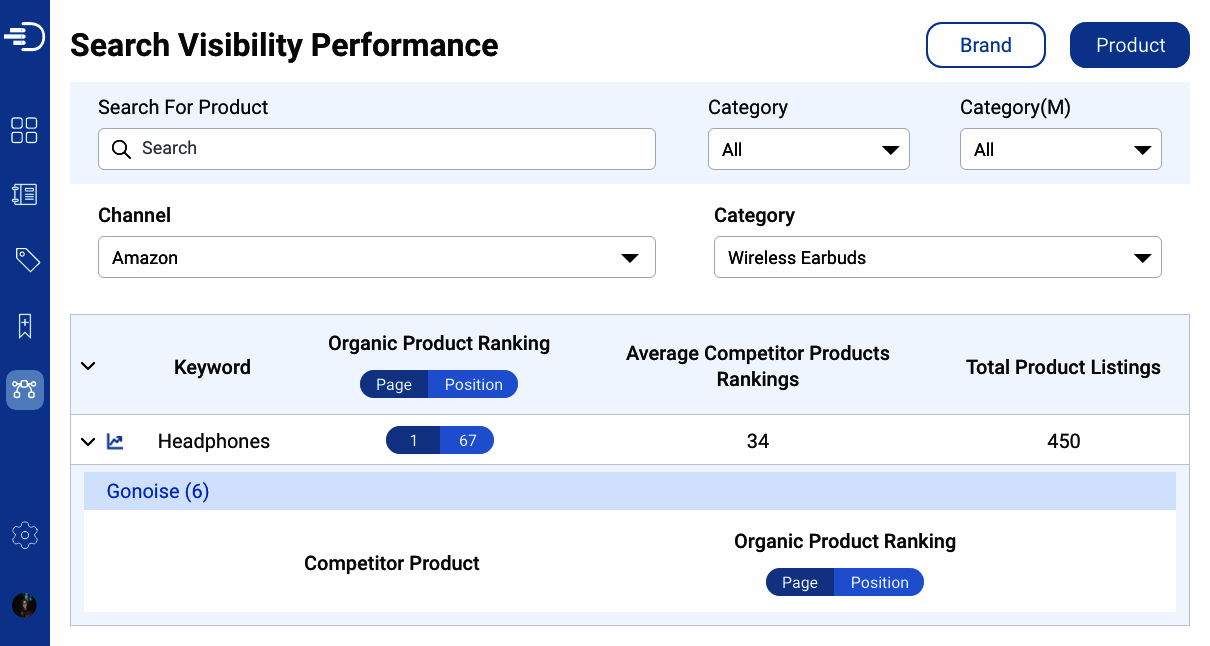The image size is (1210, 646).
Task: Open the dashboard grid icon
Action: (24, 130)
